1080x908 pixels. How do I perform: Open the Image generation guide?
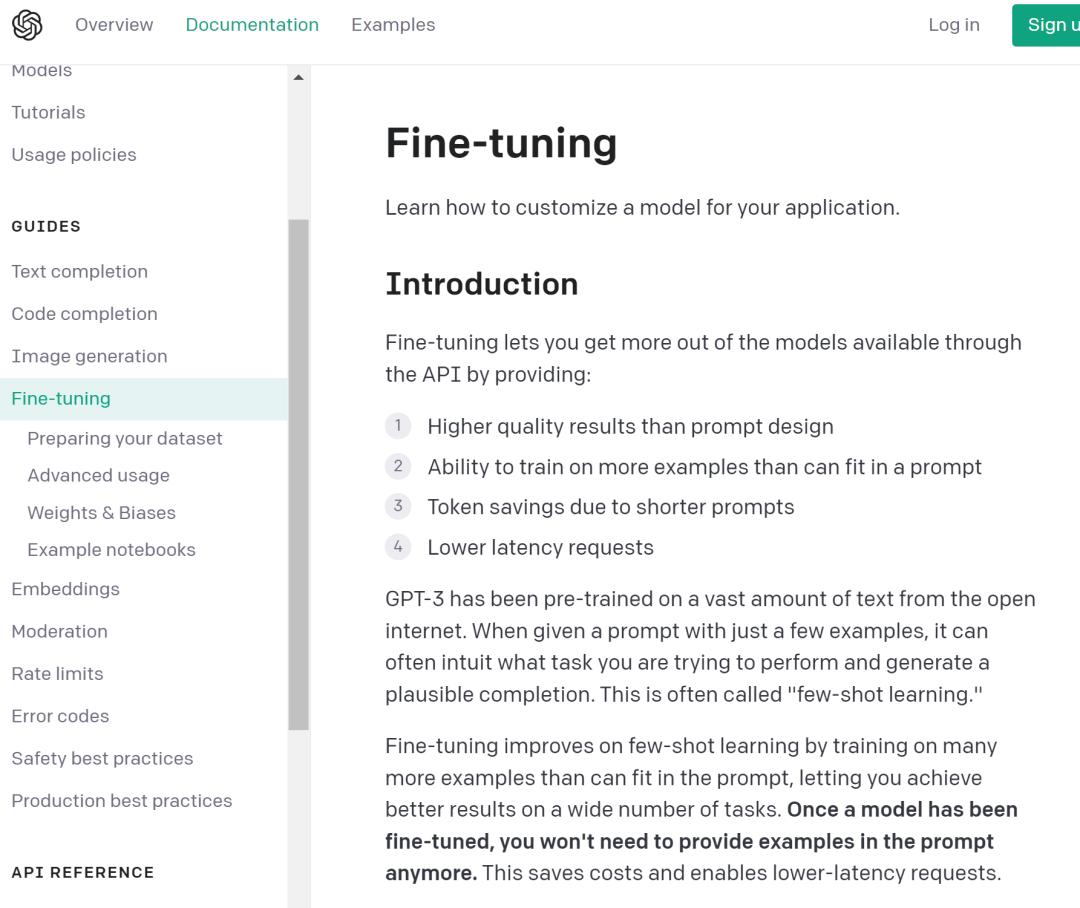pyautogui.click(x=90, y=356)
